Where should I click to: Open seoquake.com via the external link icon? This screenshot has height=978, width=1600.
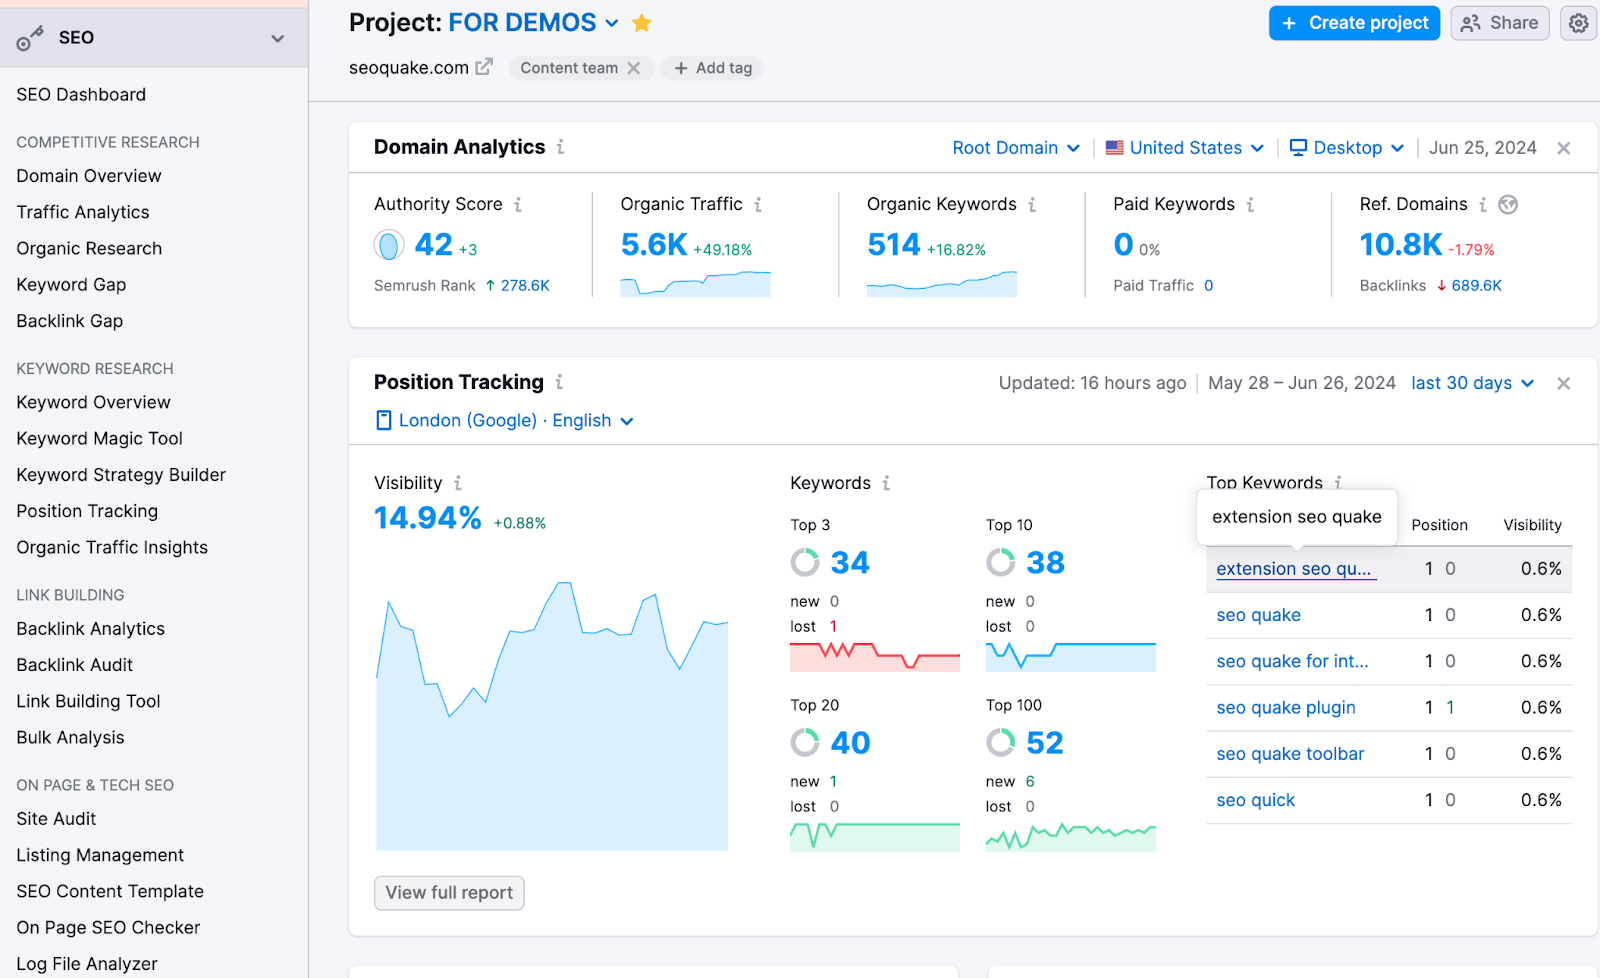pyautogui.click(x=484, y=67)
